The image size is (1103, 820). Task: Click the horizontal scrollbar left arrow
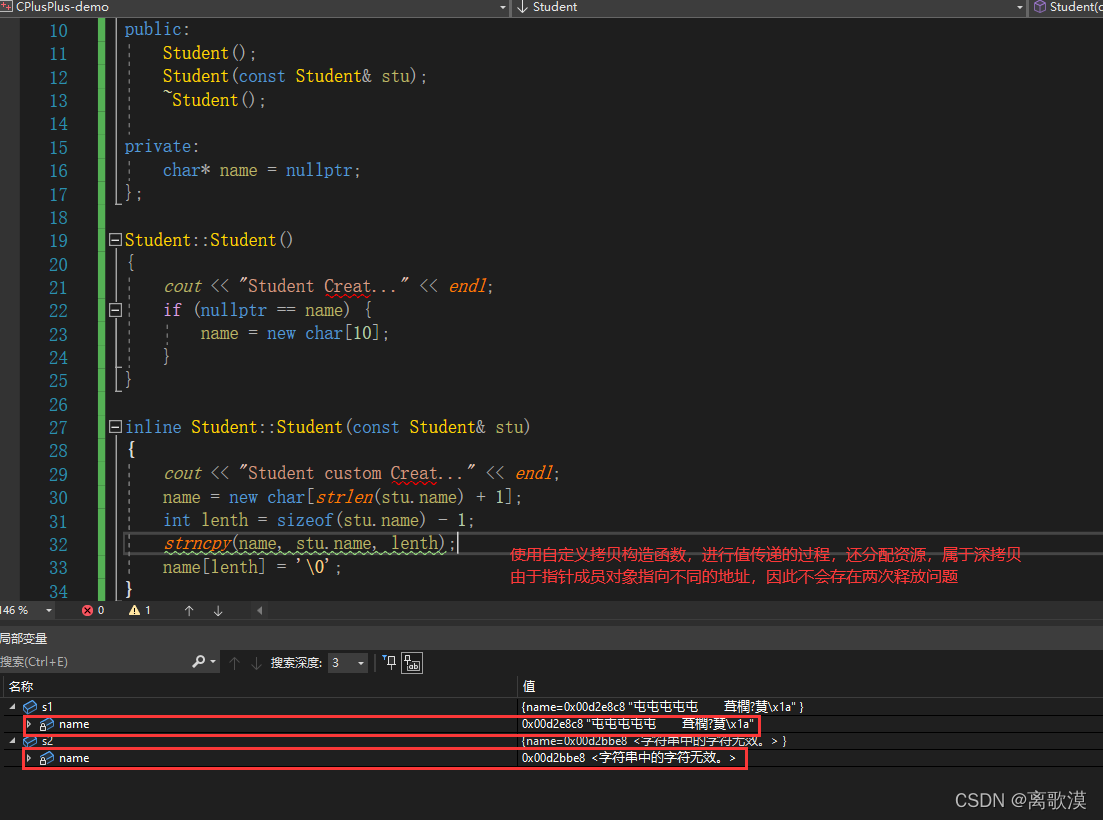[x=260, y=610]
